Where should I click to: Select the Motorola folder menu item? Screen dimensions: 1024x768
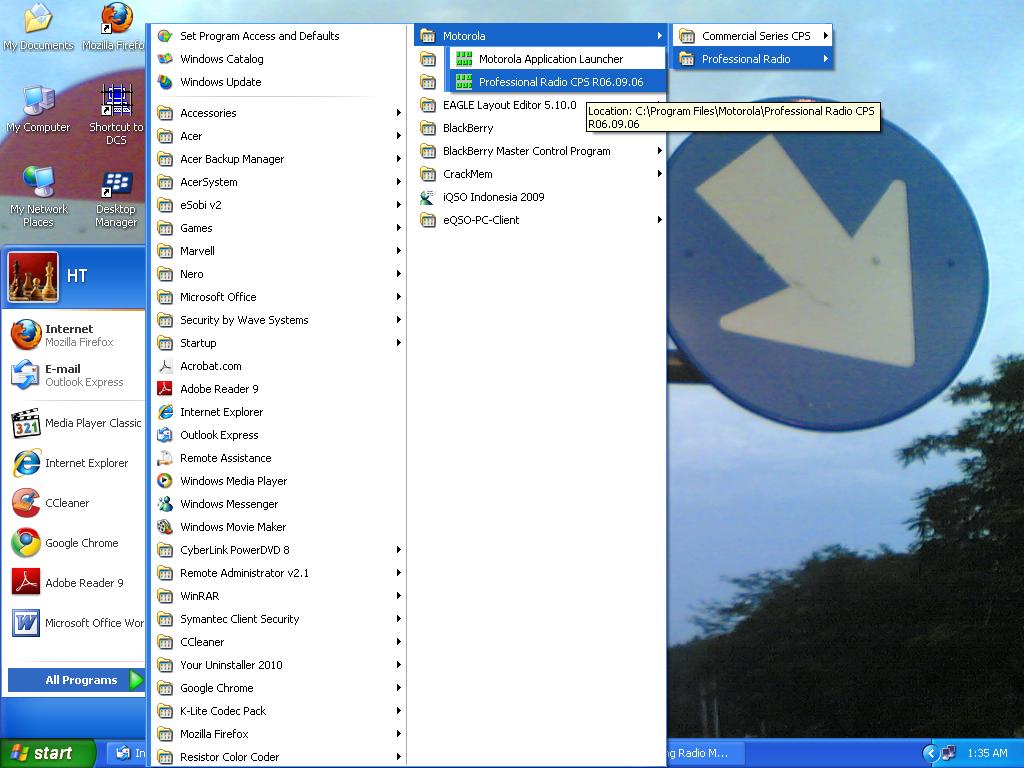click(x=540, y=36)
